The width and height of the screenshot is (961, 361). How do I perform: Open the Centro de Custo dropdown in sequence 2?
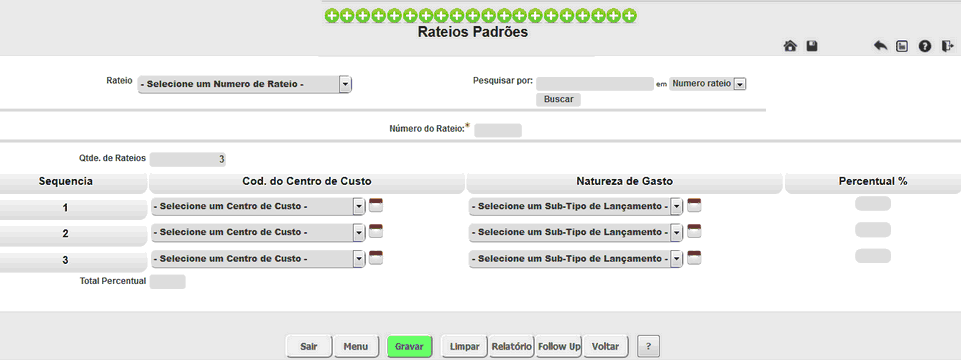(x=258, y=233)
